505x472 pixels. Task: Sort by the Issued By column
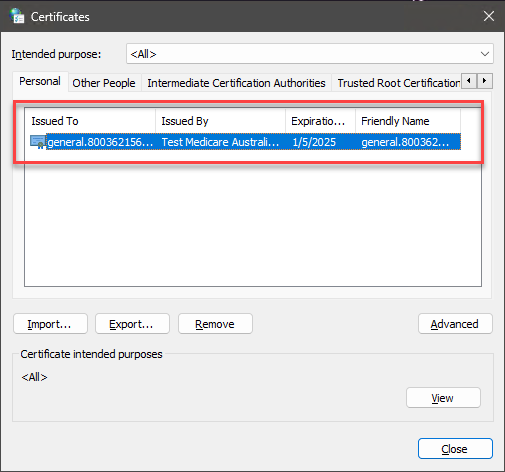220,121
